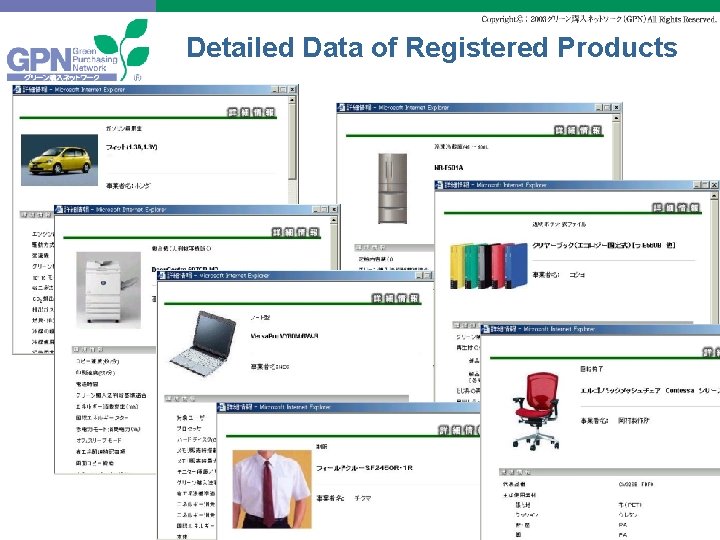Viewport: 720px width, 540px height.
Task: Click the 'Detailed Data of Registered Products' heading
Action: [432, 48]
